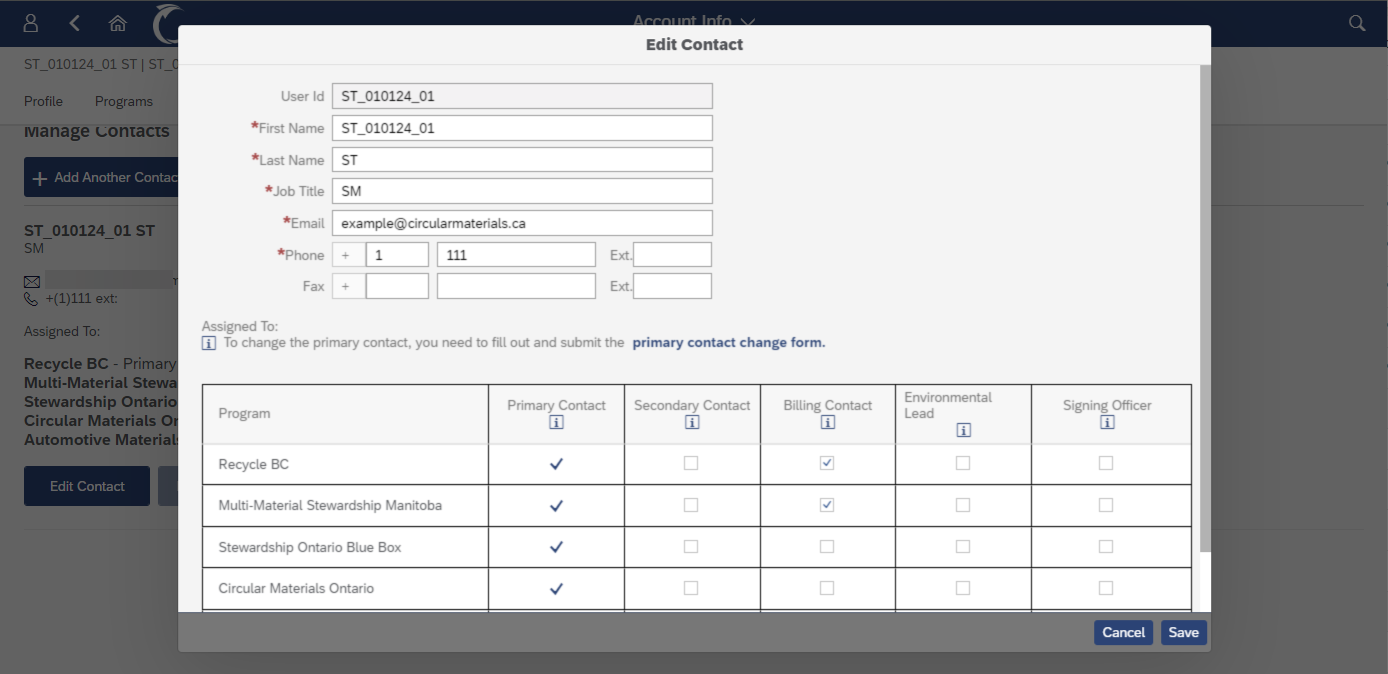Click the Save button
The height and width of the screenshot is (674, 1388).
point(1183,632)
